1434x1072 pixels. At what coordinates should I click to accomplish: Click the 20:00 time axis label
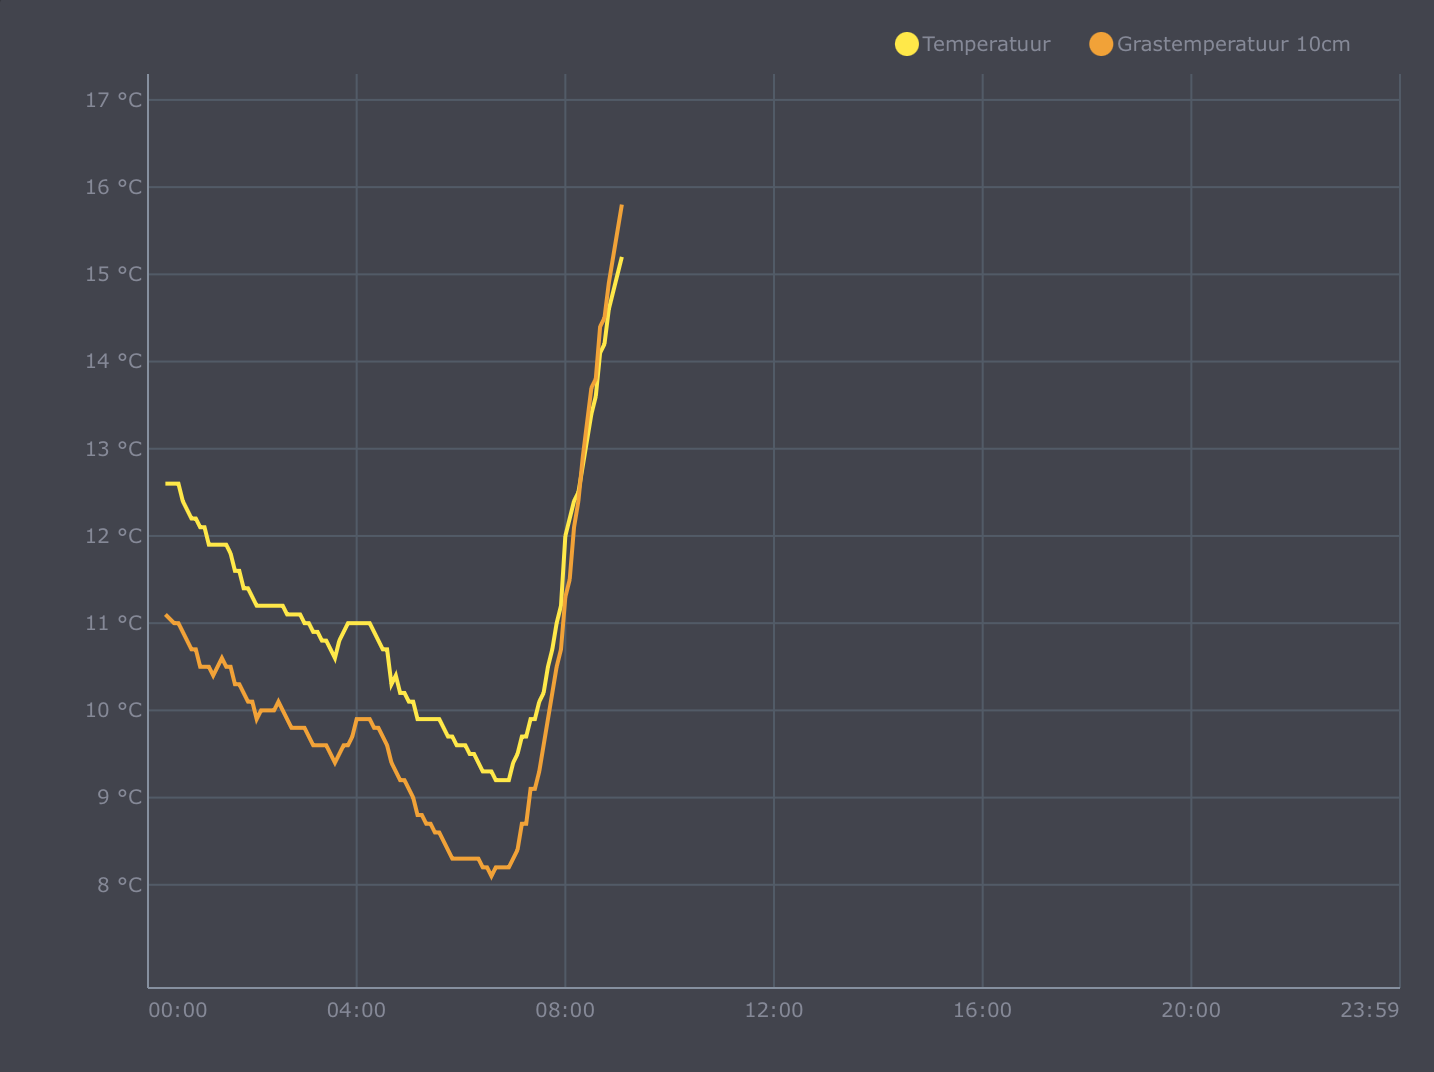point(1191,1010)
